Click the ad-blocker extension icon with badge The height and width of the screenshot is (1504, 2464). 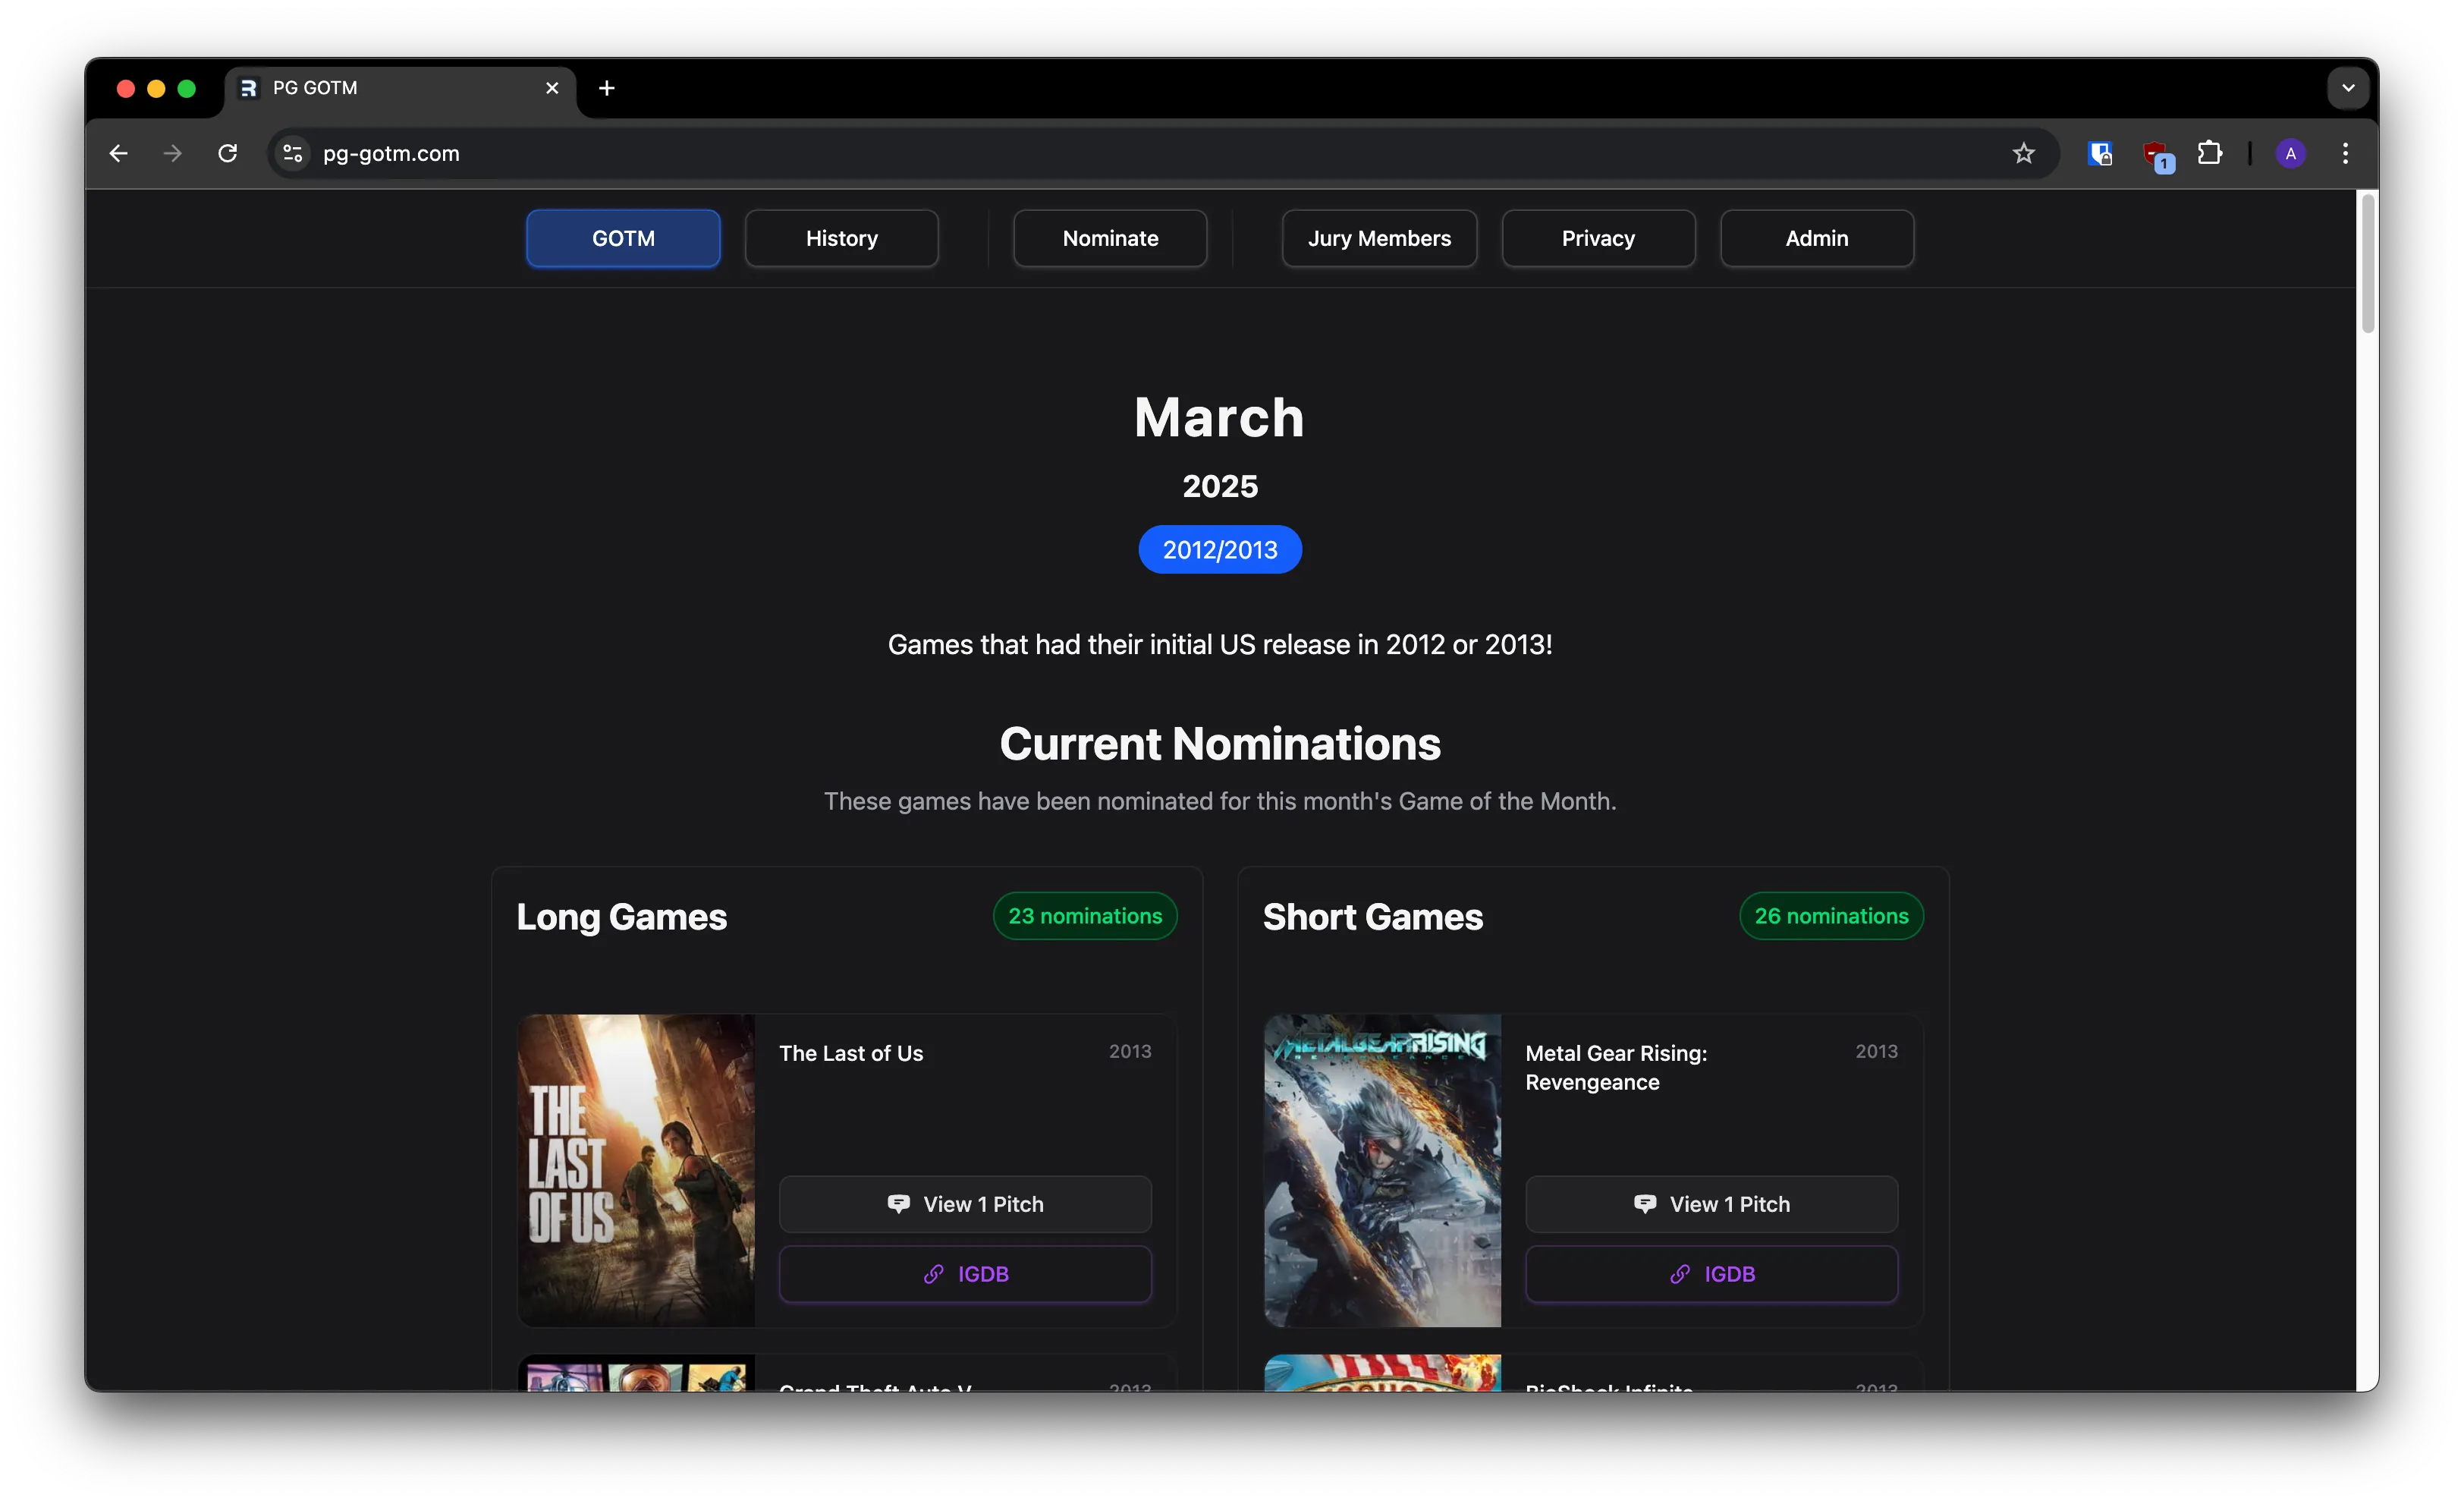click(2157, 153)
